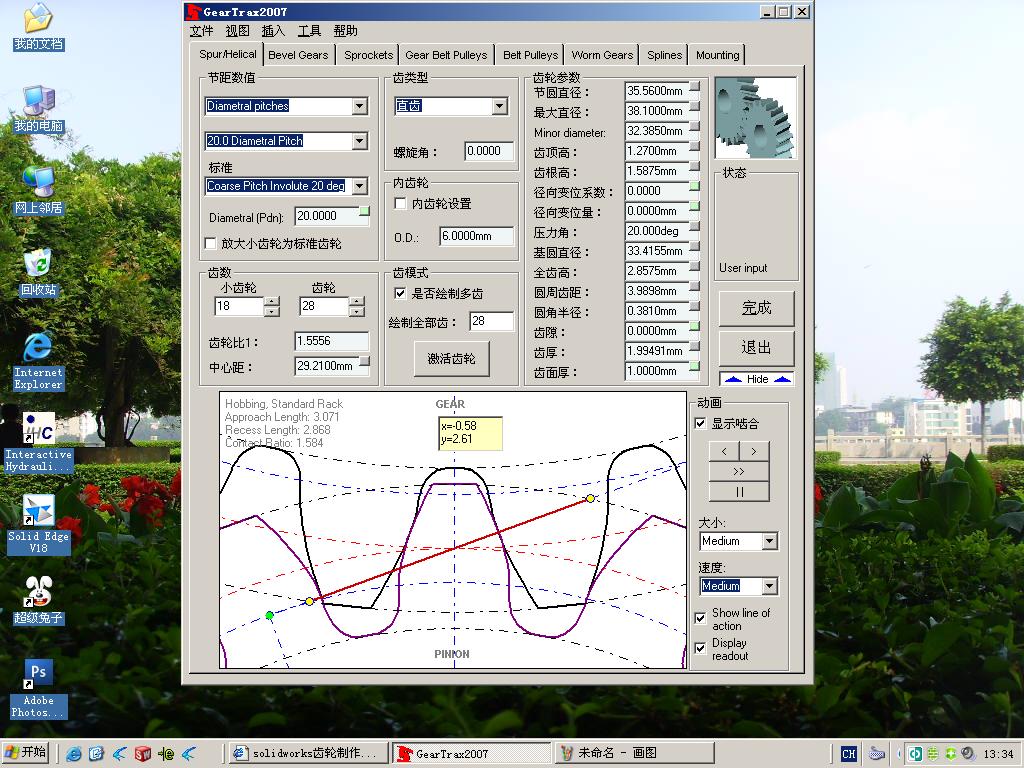Screen dimensions: 1024x768
Task: Open the Coarse Pitch Involute 20 deg dropdown
Action: coord(359,186)
